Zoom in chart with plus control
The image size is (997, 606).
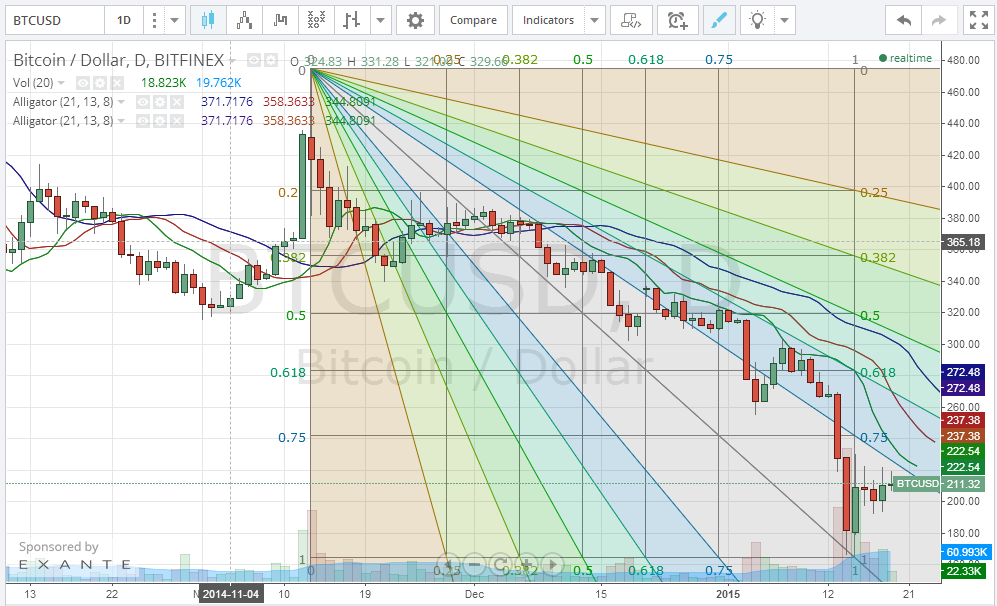526,564
